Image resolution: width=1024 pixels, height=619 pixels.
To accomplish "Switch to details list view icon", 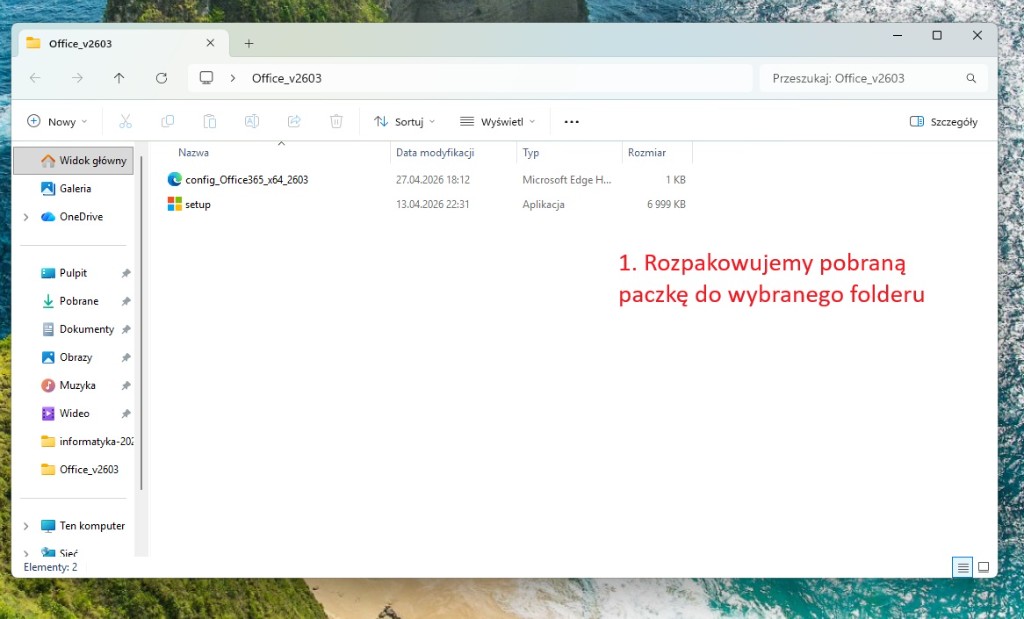I will [x=962, y=567].
